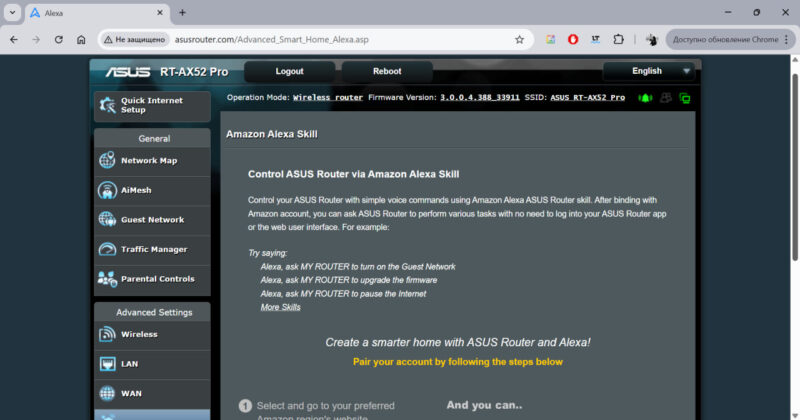
Task: Open the Chrome profile avatar
Action: coord(652,39)
